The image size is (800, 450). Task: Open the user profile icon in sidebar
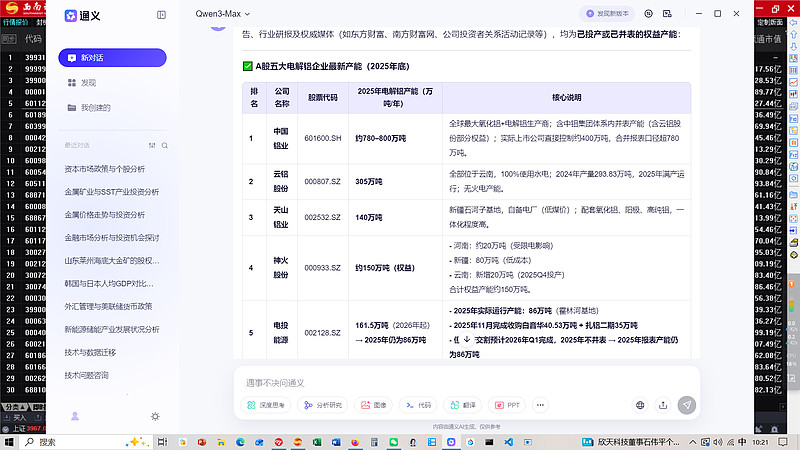pos(74,416)
